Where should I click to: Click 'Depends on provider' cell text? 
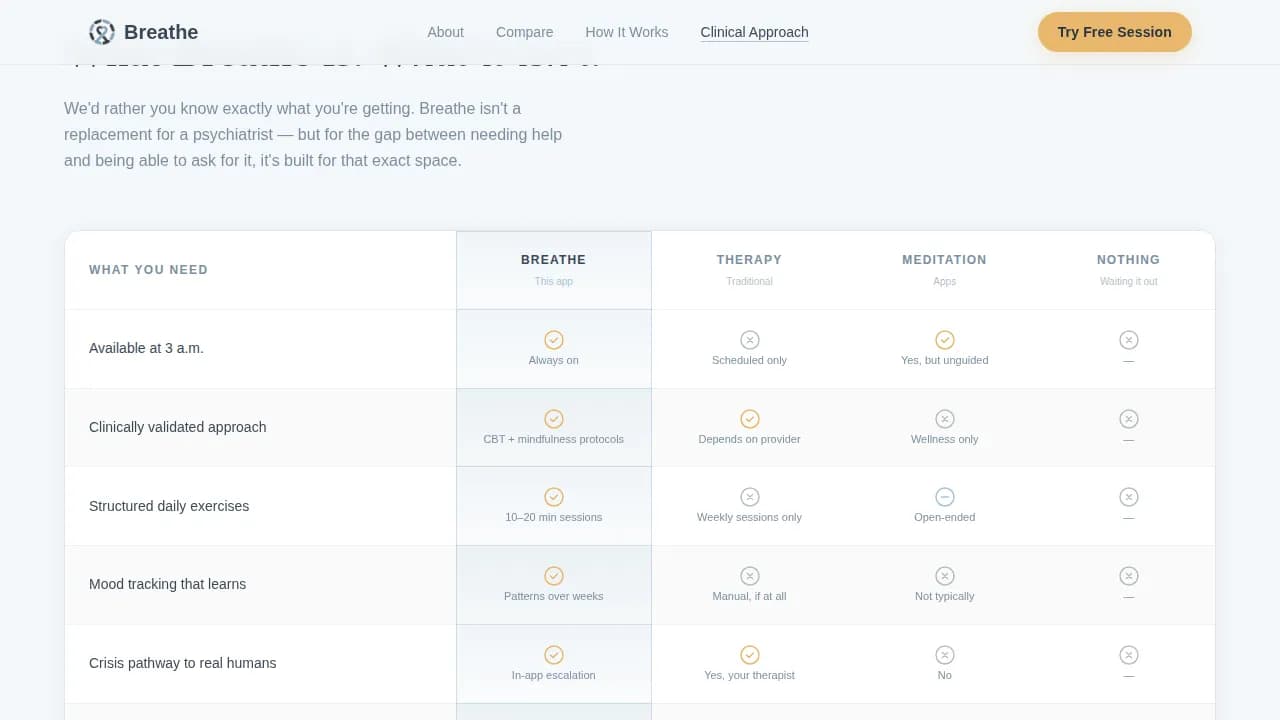click(x=750, y=439)
